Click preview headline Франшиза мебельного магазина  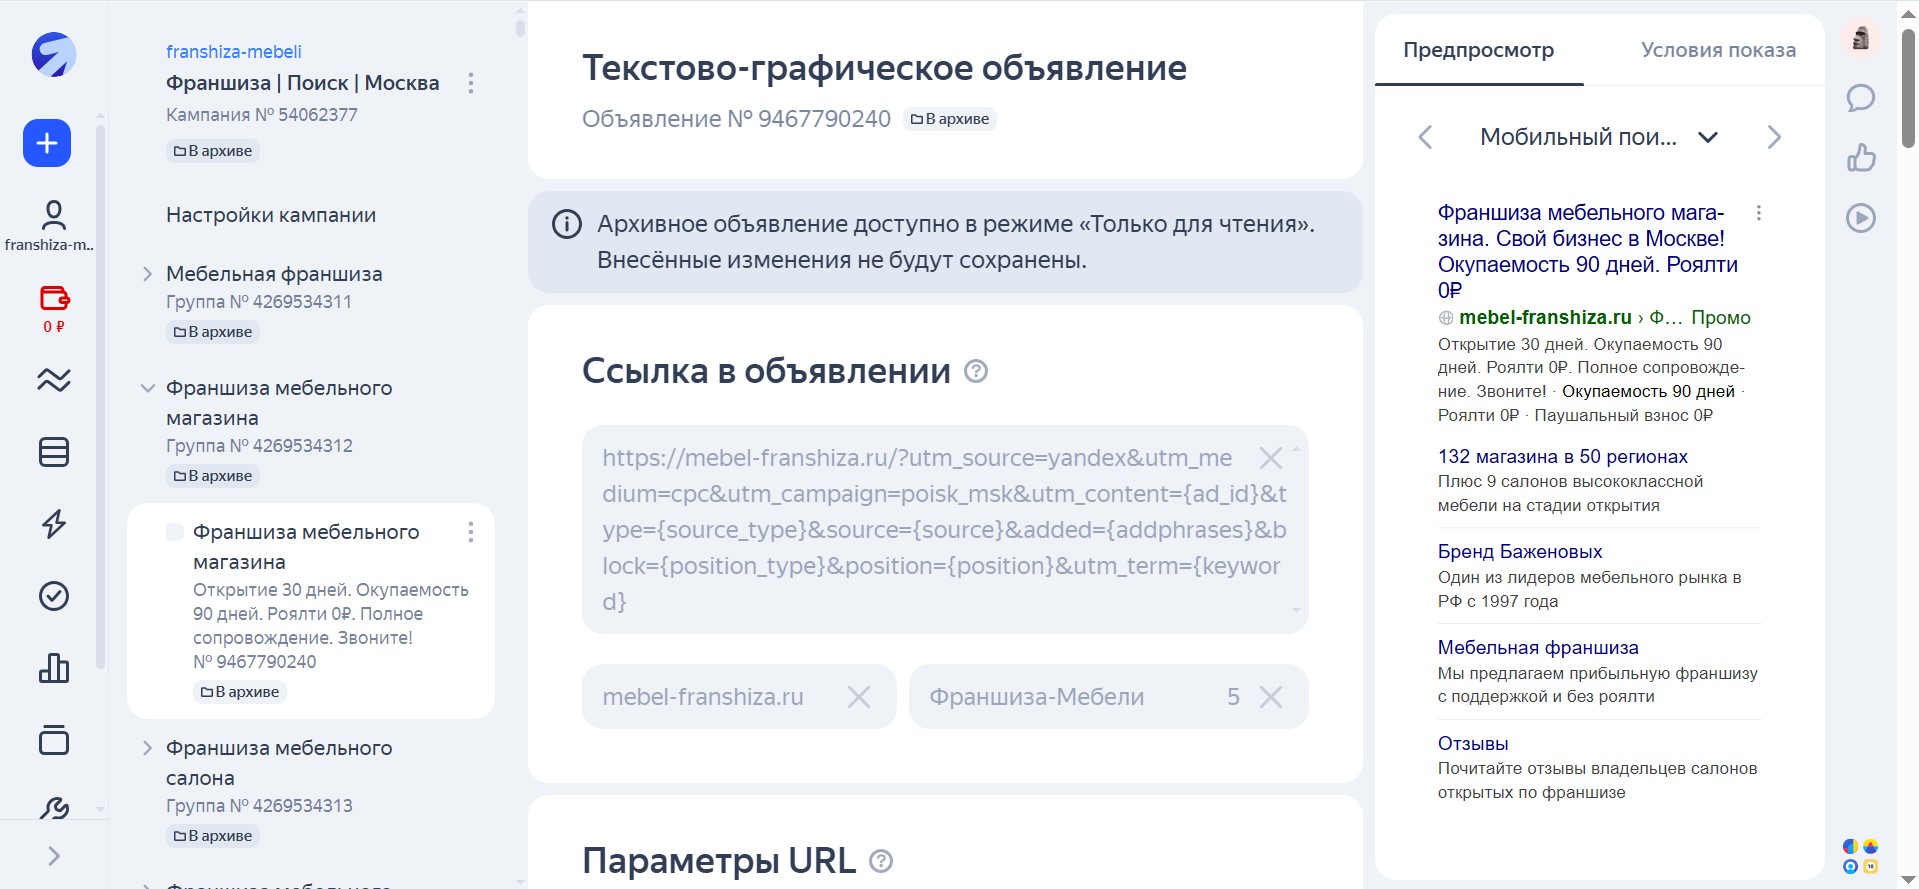coord(1587,251)
